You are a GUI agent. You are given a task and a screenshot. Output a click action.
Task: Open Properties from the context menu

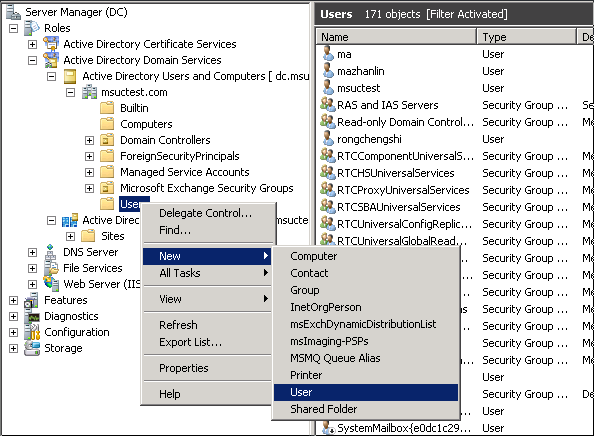208,368
